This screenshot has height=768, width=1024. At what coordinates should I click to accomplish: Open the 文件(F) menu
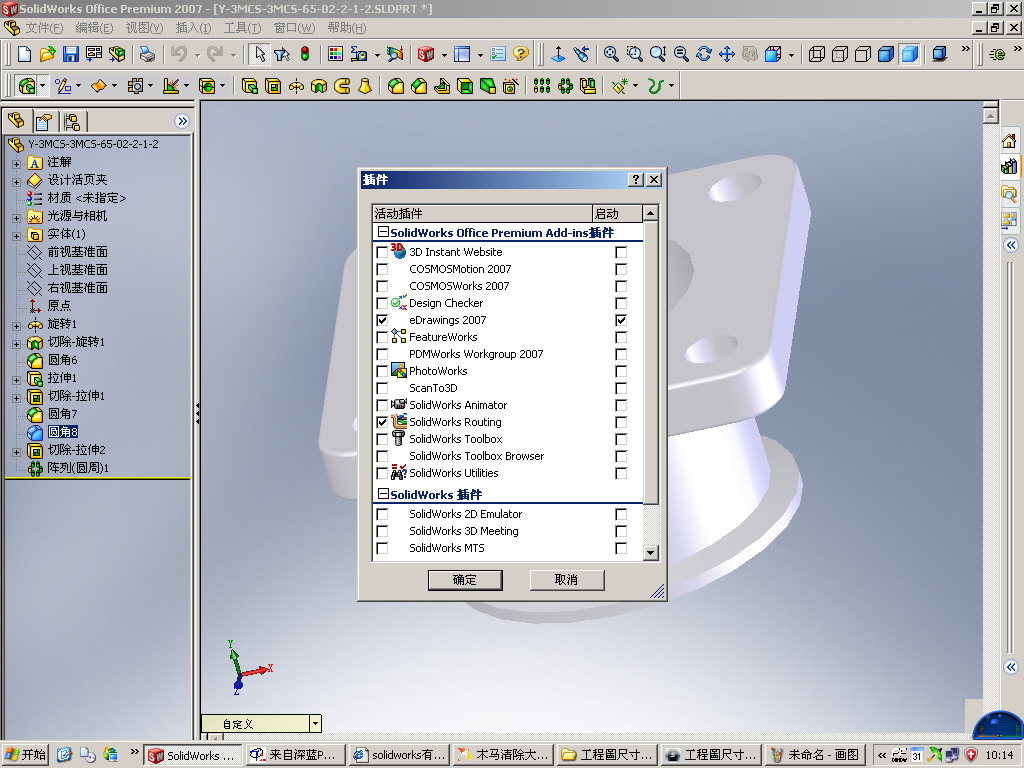pyautogui.click(x=44, y=28)
